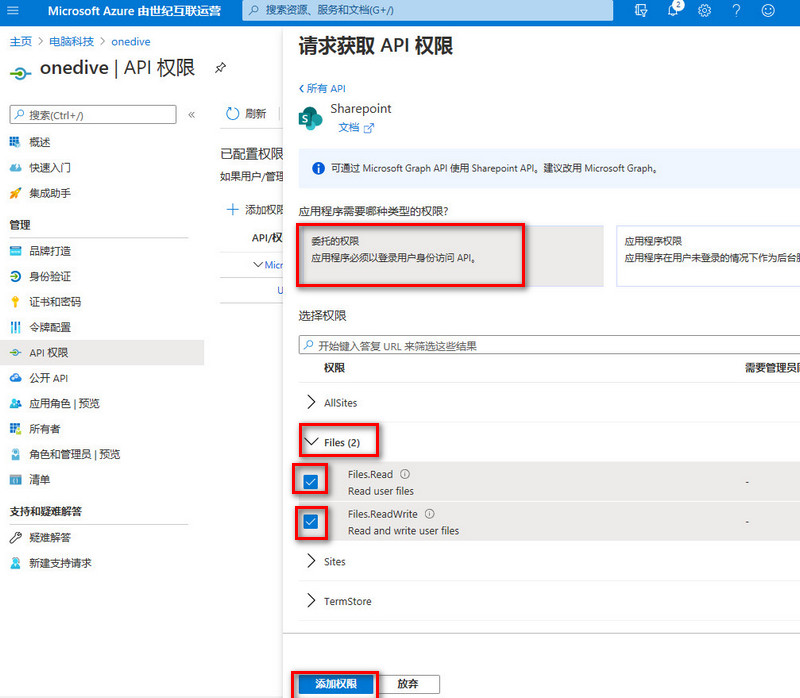Screen dimensions: 800x698
Task: Click the 权限 column header
Action: [334, 368]
